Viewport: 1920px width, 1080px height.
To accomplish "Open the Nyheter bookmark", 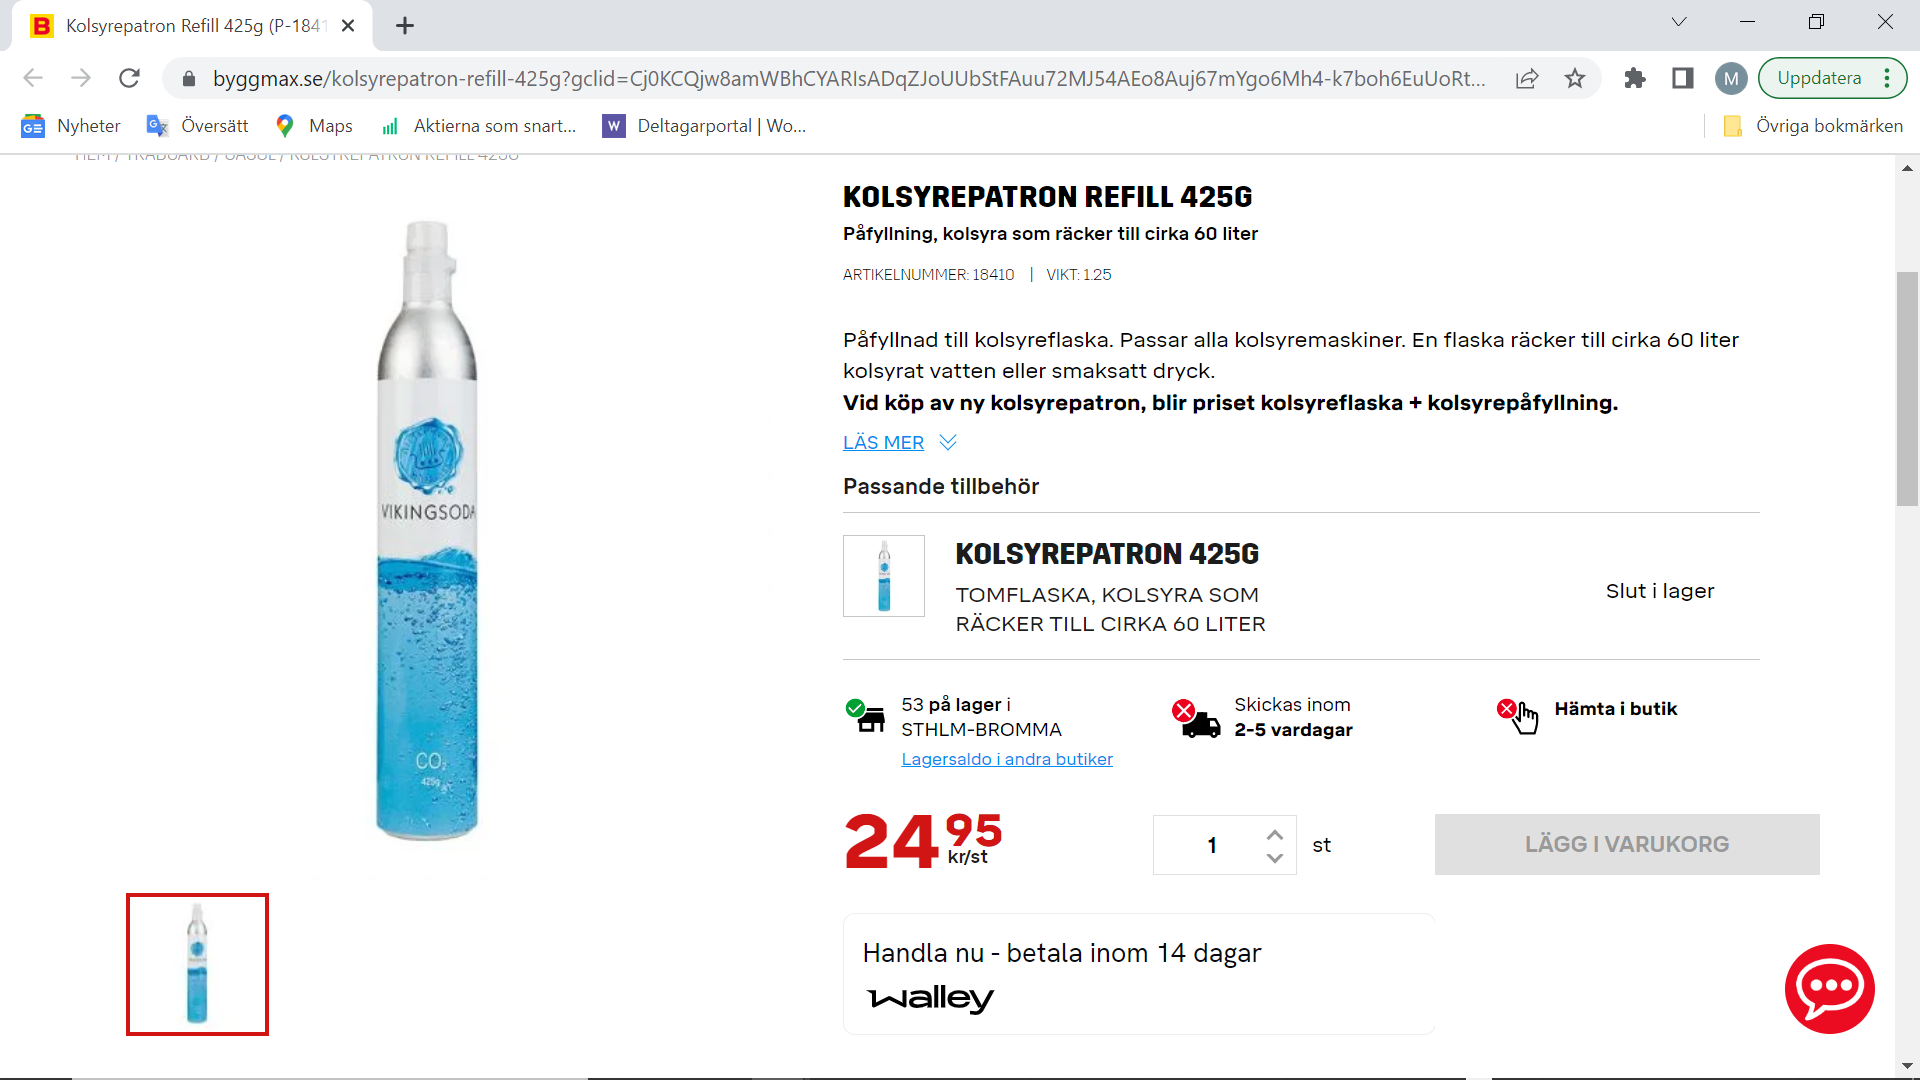I will click(71, 126).
